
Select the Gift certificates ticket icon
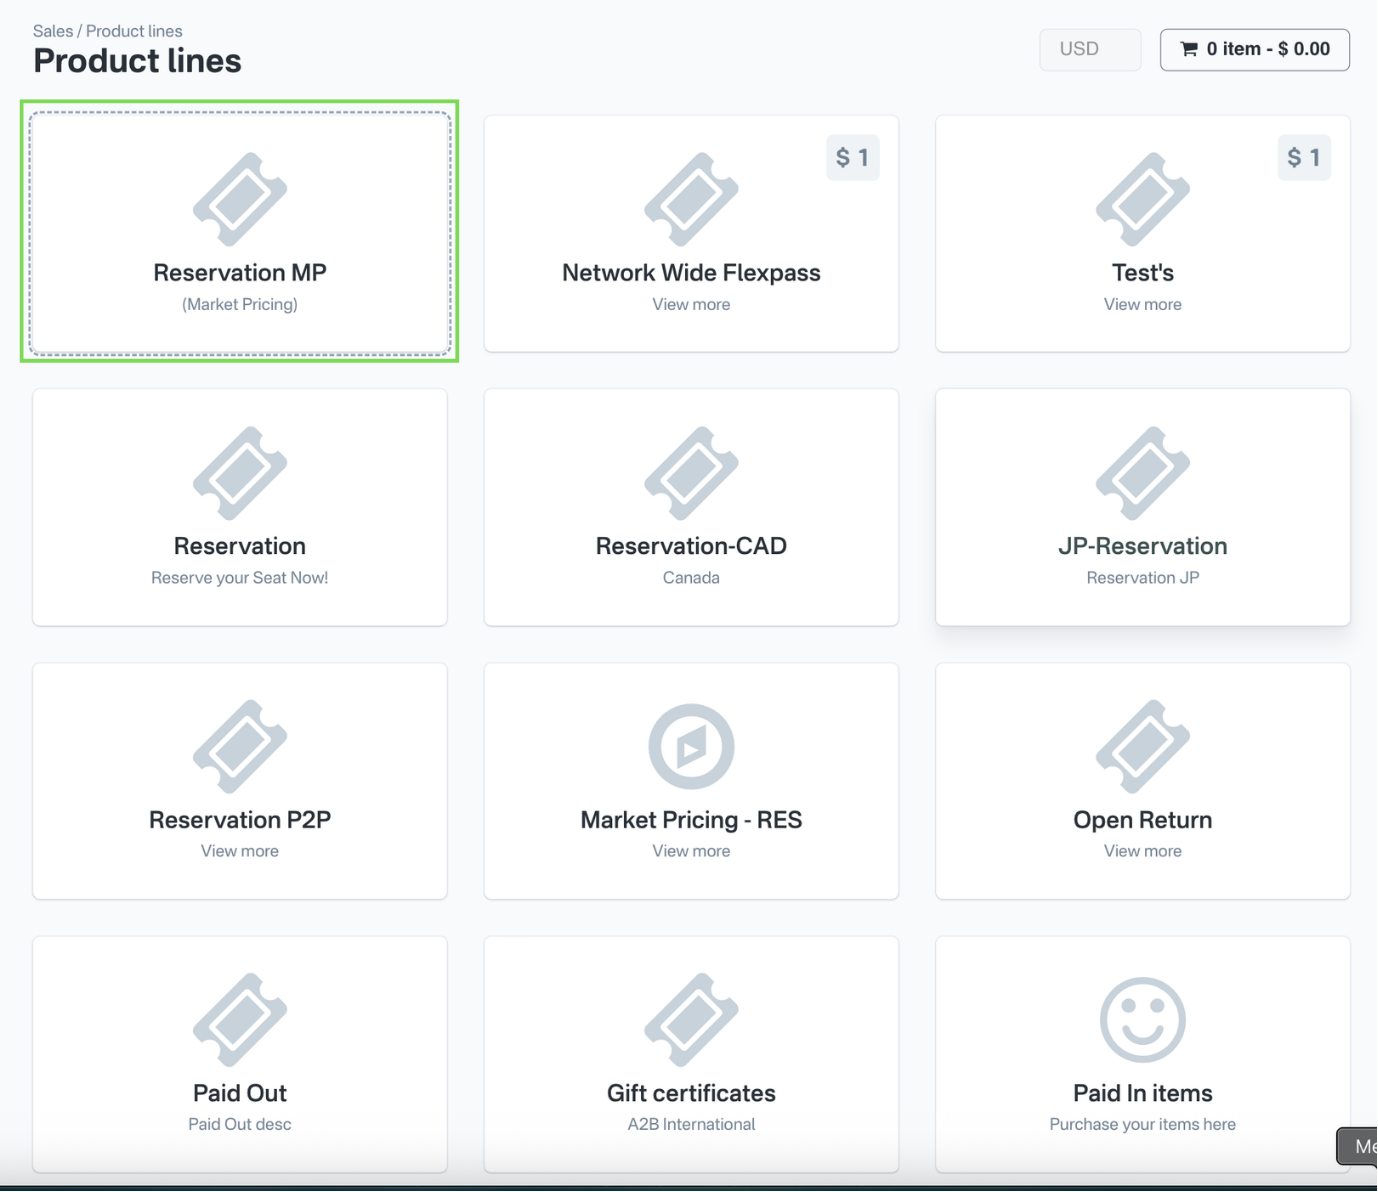[691, 1019]
